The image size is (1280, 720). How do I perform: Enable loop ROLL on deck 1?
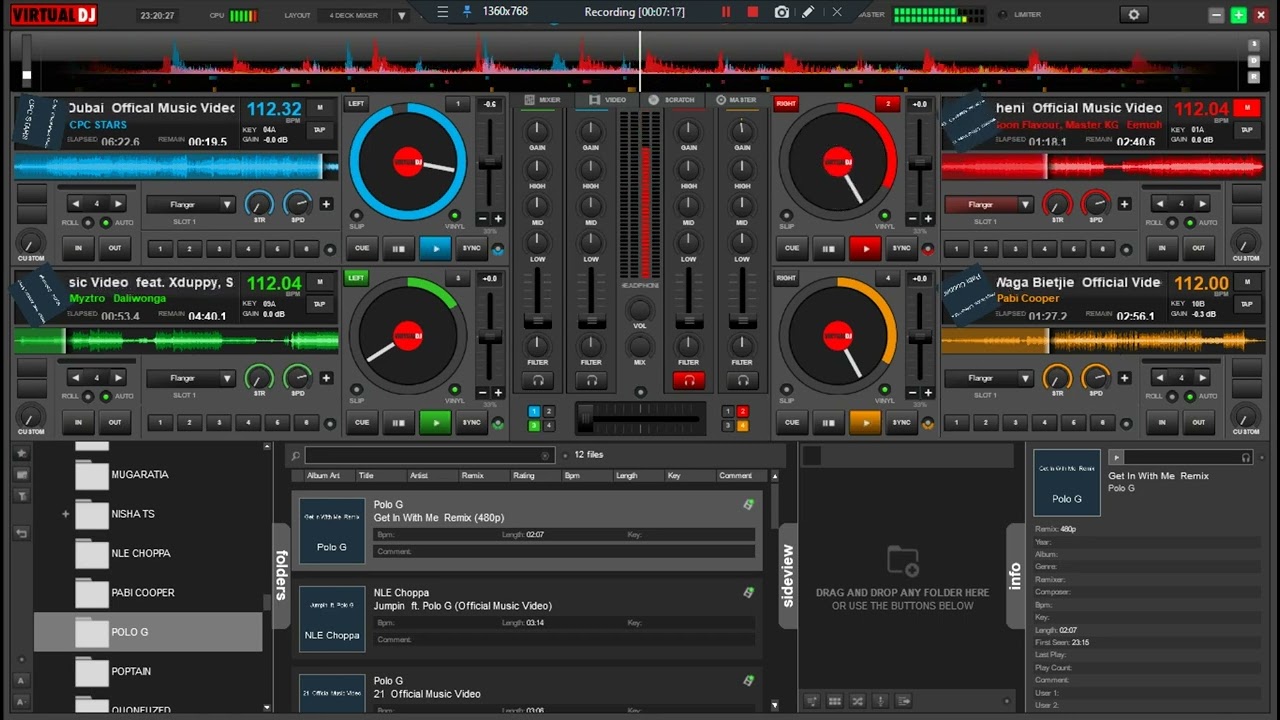coord(88,223)
